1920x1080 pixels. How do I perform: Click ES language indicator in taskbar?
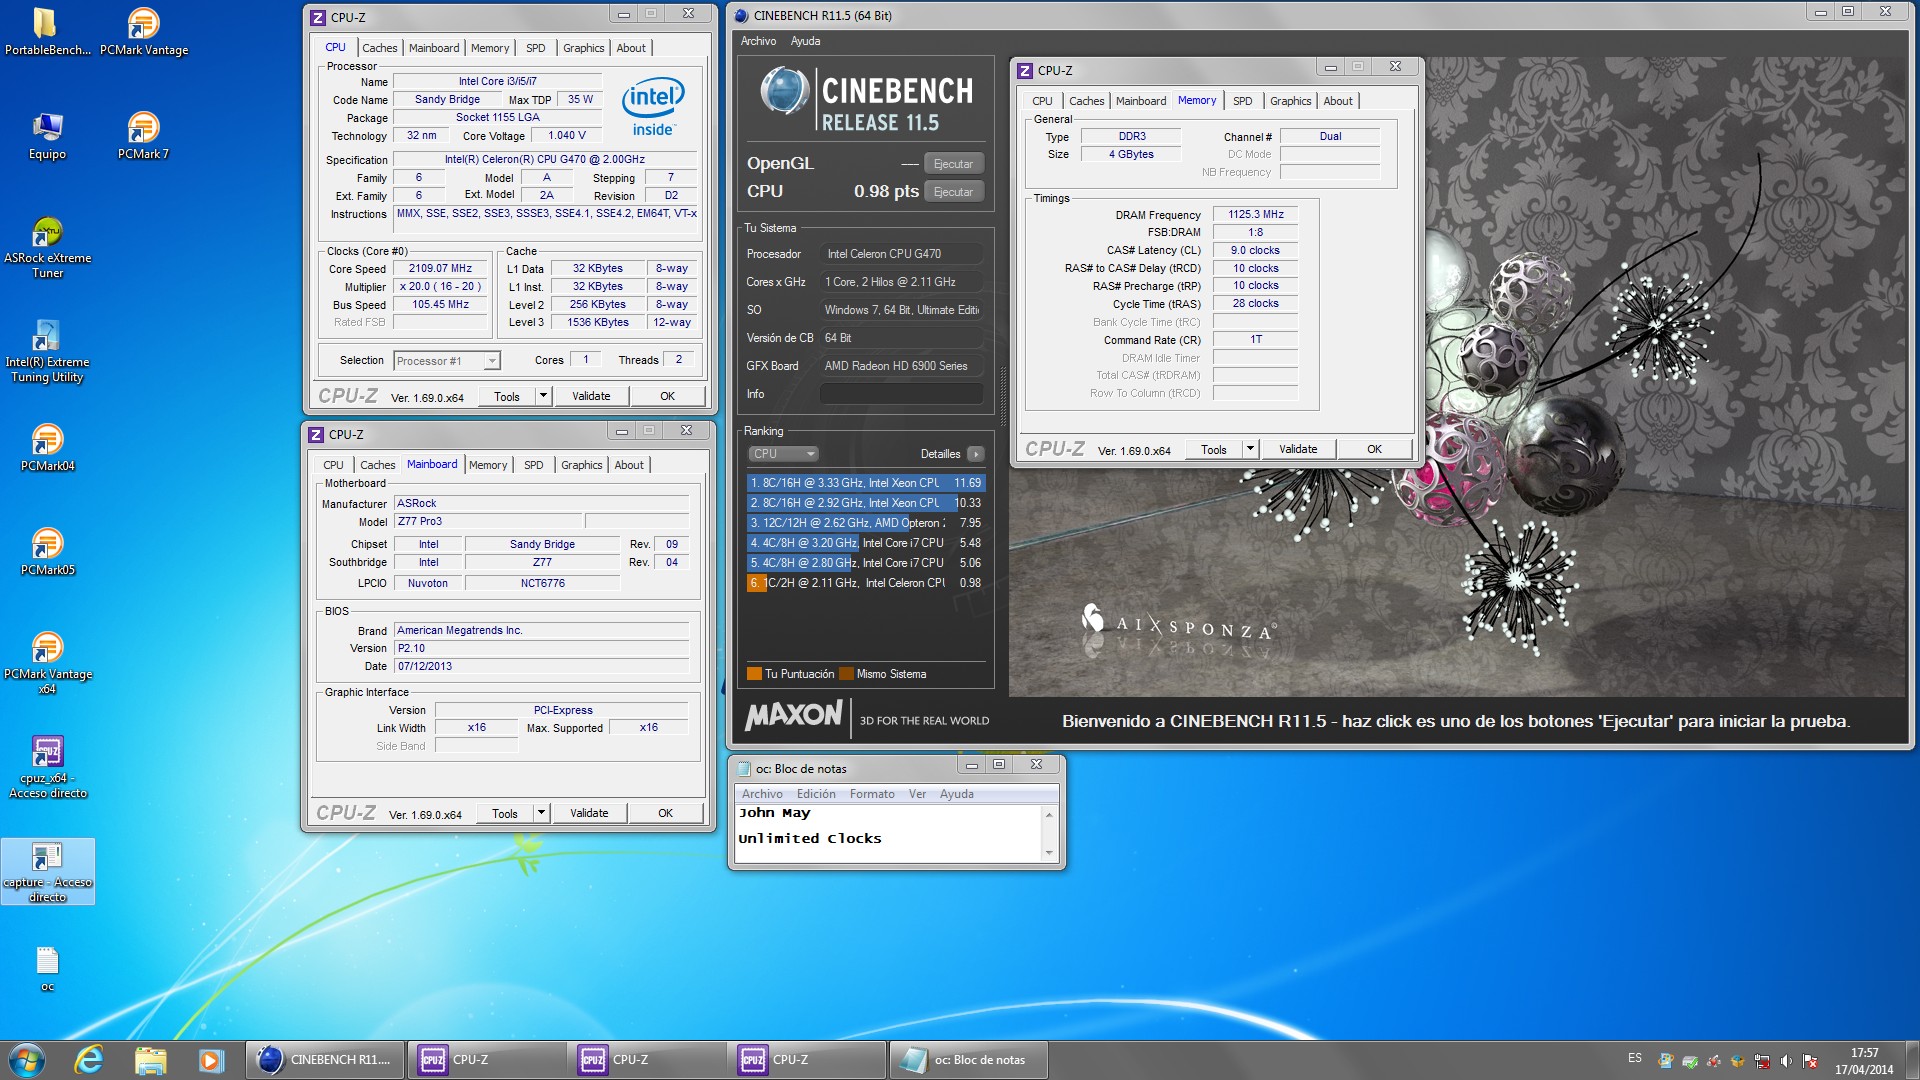(1634, 1058)
